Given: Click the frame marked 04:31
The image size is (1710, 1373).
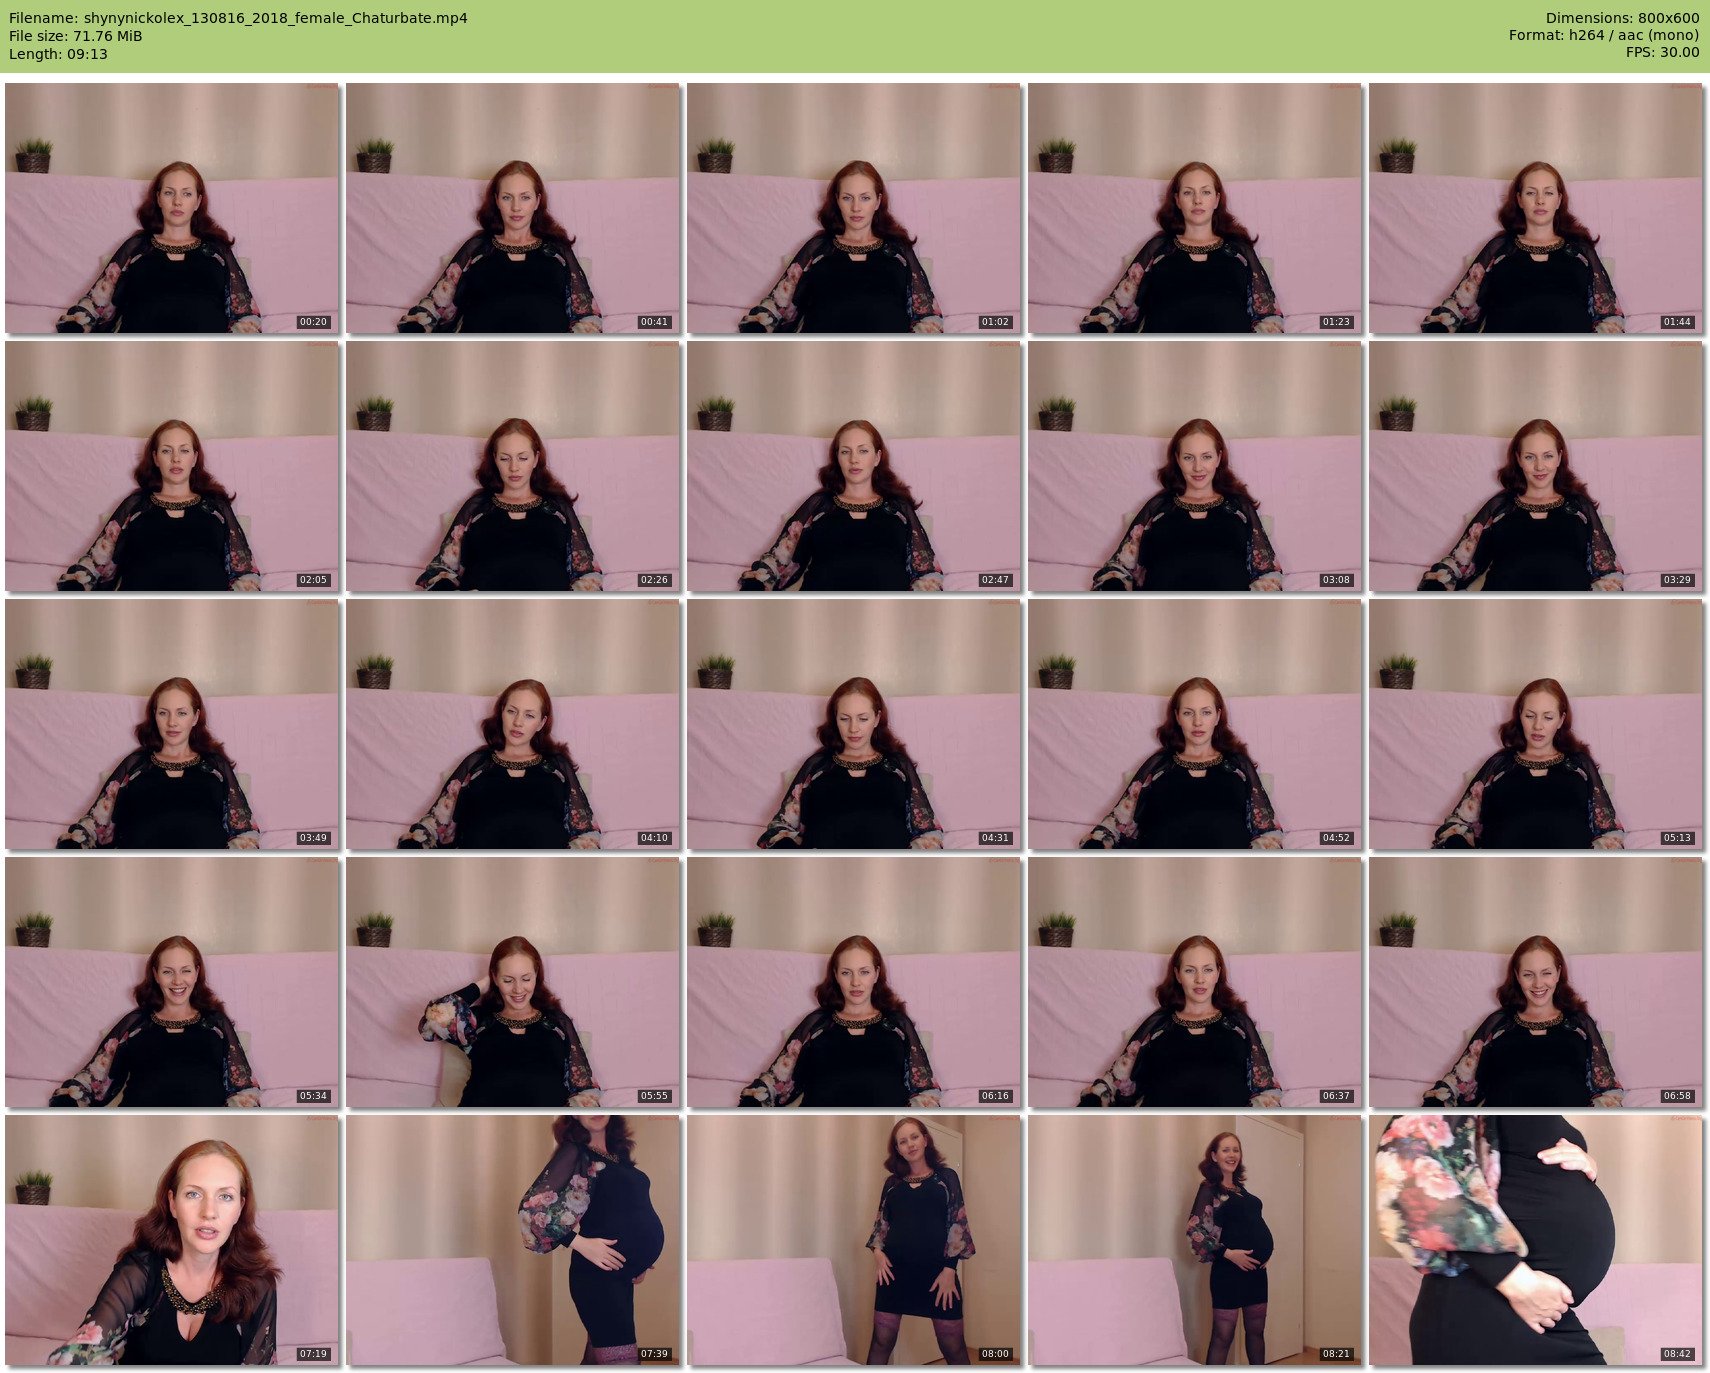Looking at the screenshot, I should (x=854, y=724).
